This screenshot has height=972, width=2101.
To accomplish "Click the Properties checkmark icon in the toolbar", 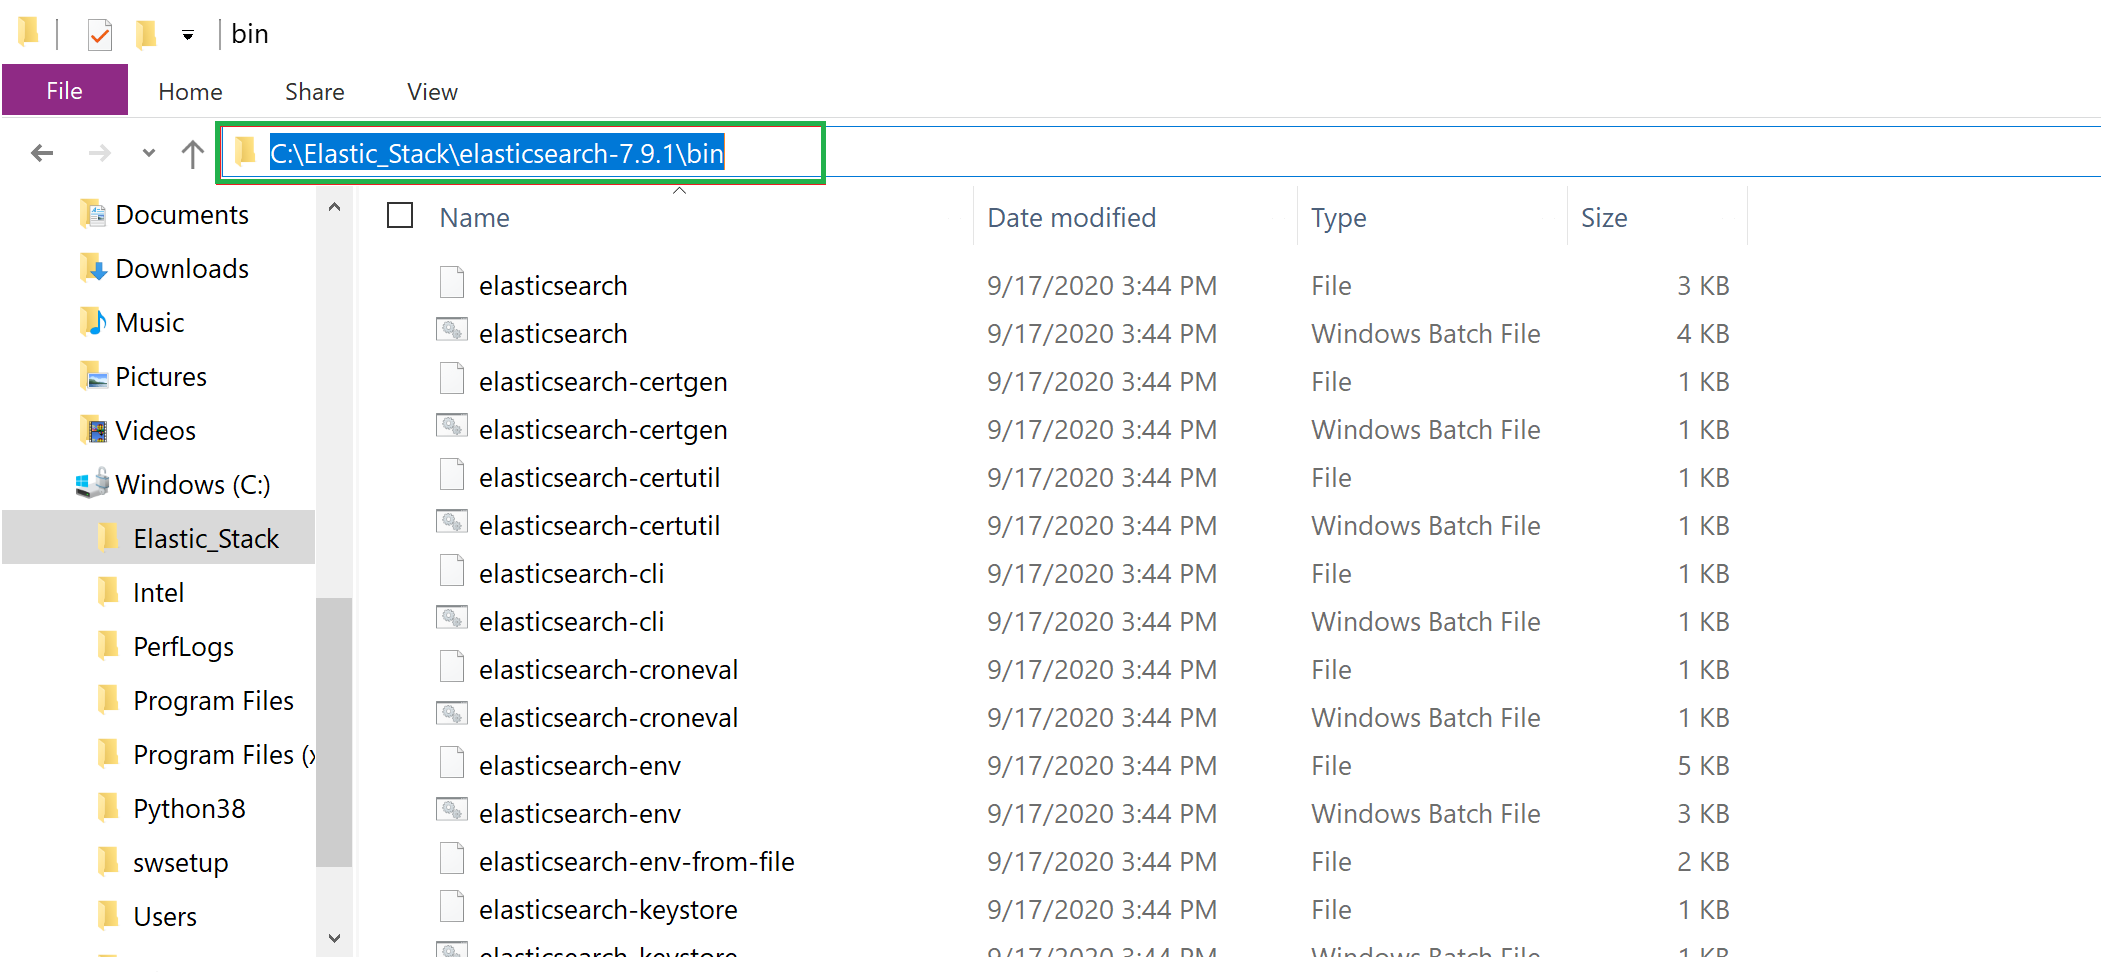I will coord(99,33).
